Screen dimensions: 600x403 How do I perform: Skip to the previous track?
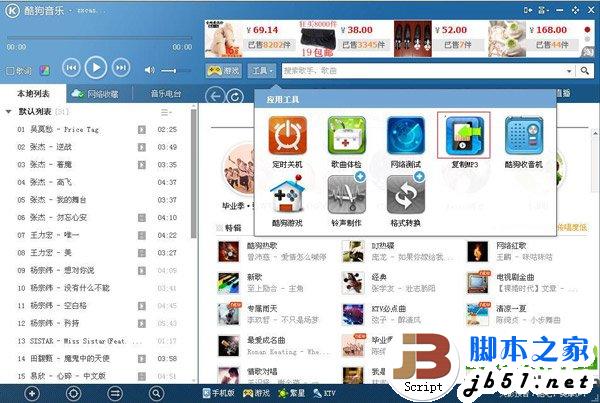pyautogui.click(x=71, y=68)
